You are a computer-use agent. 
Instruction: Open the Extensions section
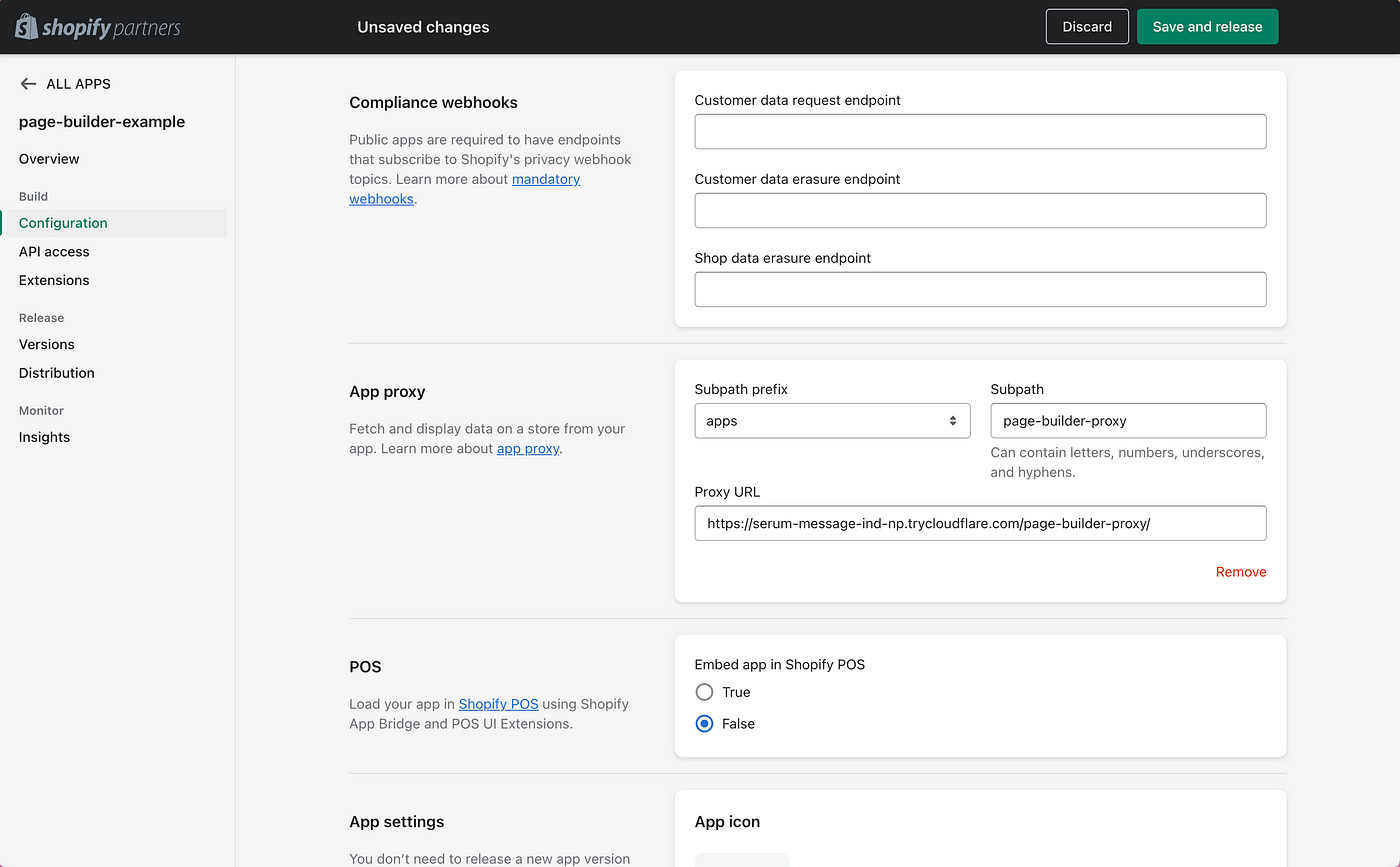54,280
